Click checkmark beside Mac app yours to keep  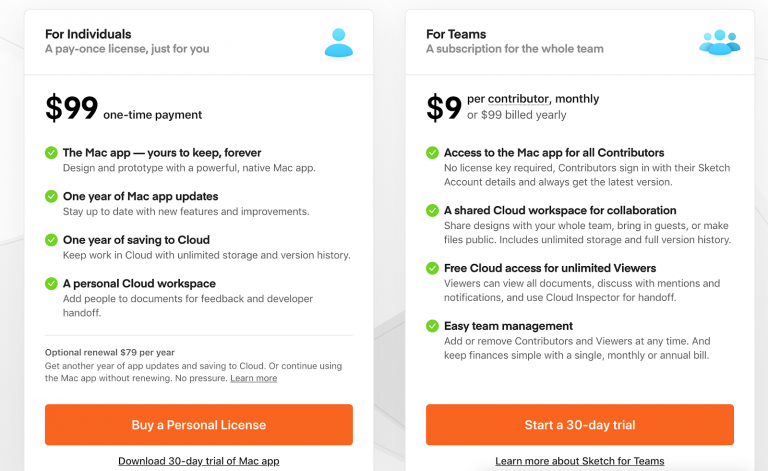tap(51, 153)
